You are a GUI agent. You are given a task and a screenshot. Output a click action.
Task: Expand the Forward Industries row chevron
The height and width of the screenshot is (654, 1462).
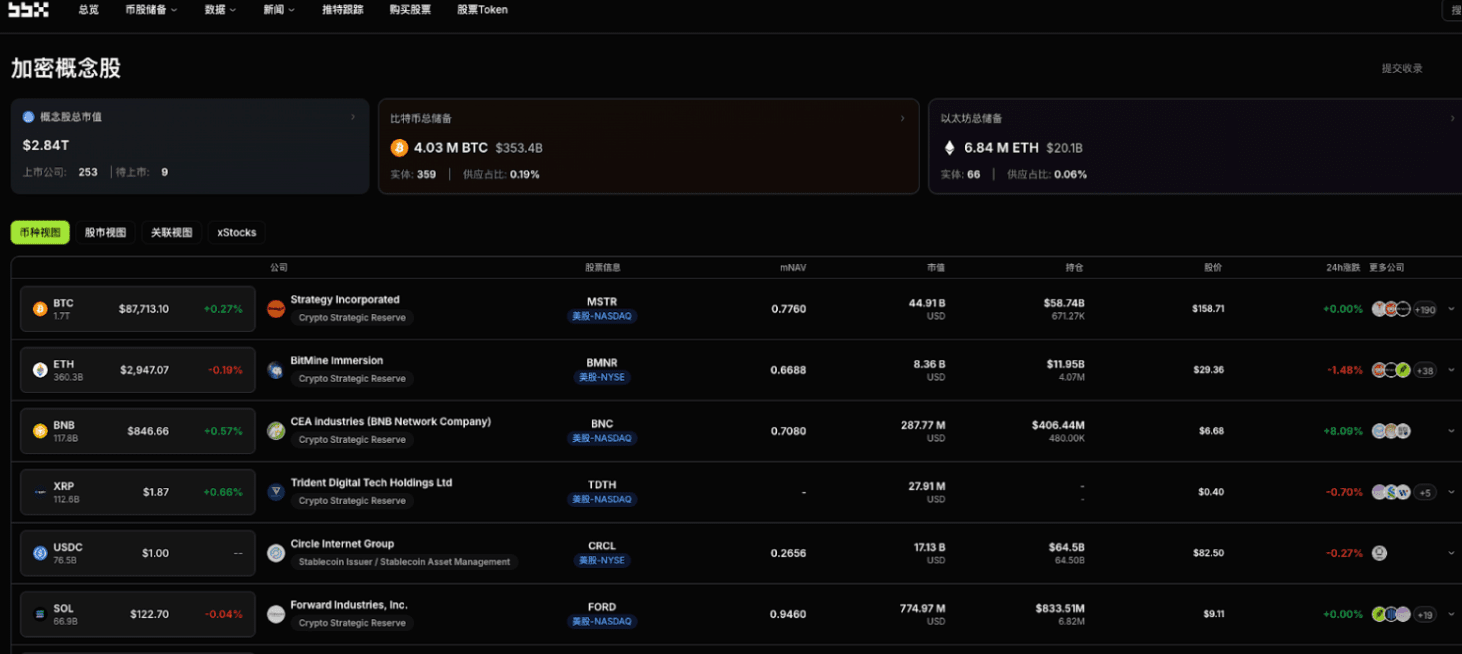1451,614
